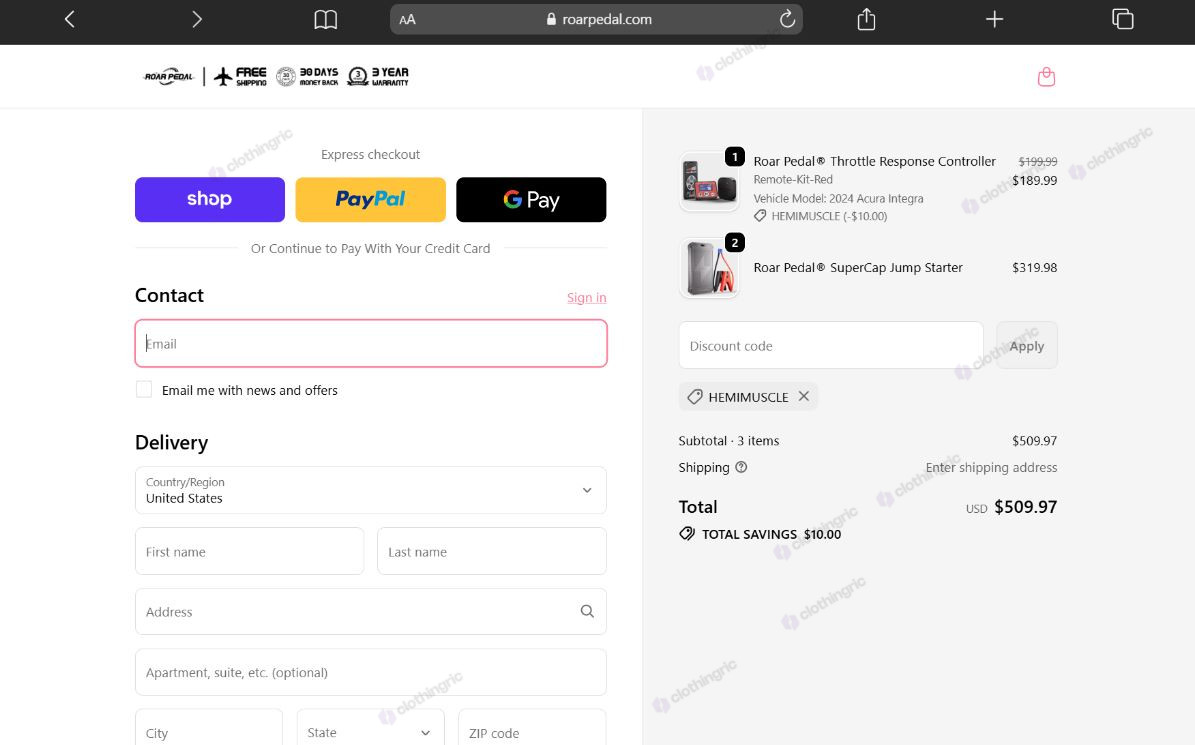1195x745 pixels.
Task: Open the bookmarks book icon
Action: 325,19
